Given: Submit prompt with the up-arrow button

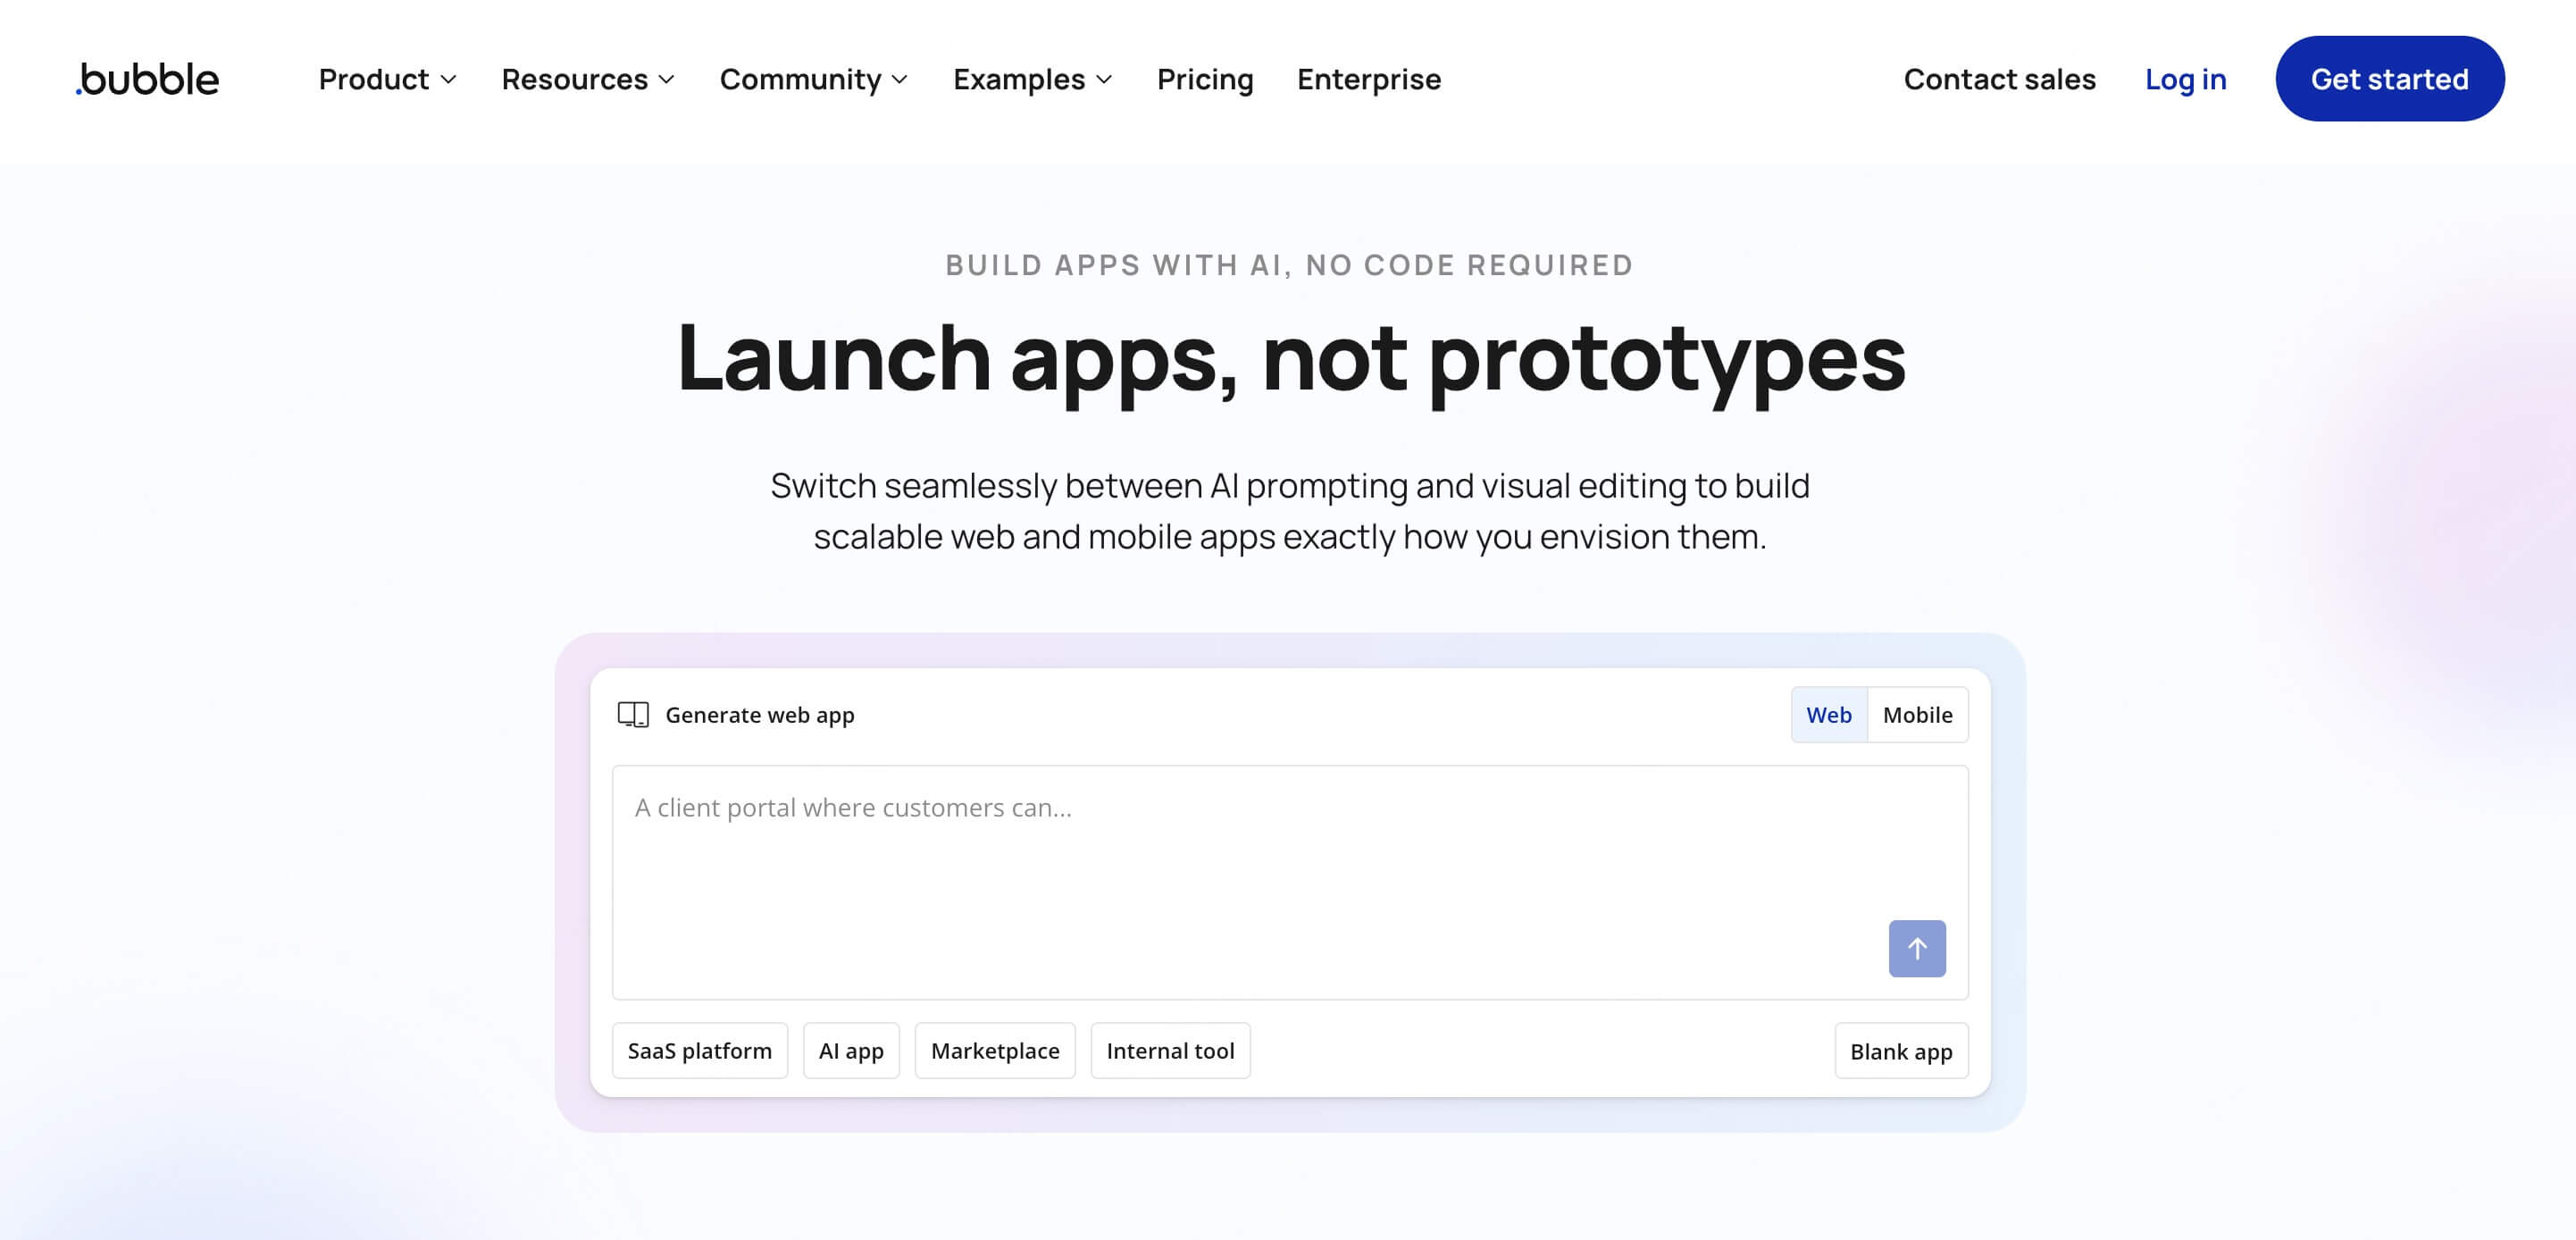Looking at the screenshot, I should tap(1916, 948).
